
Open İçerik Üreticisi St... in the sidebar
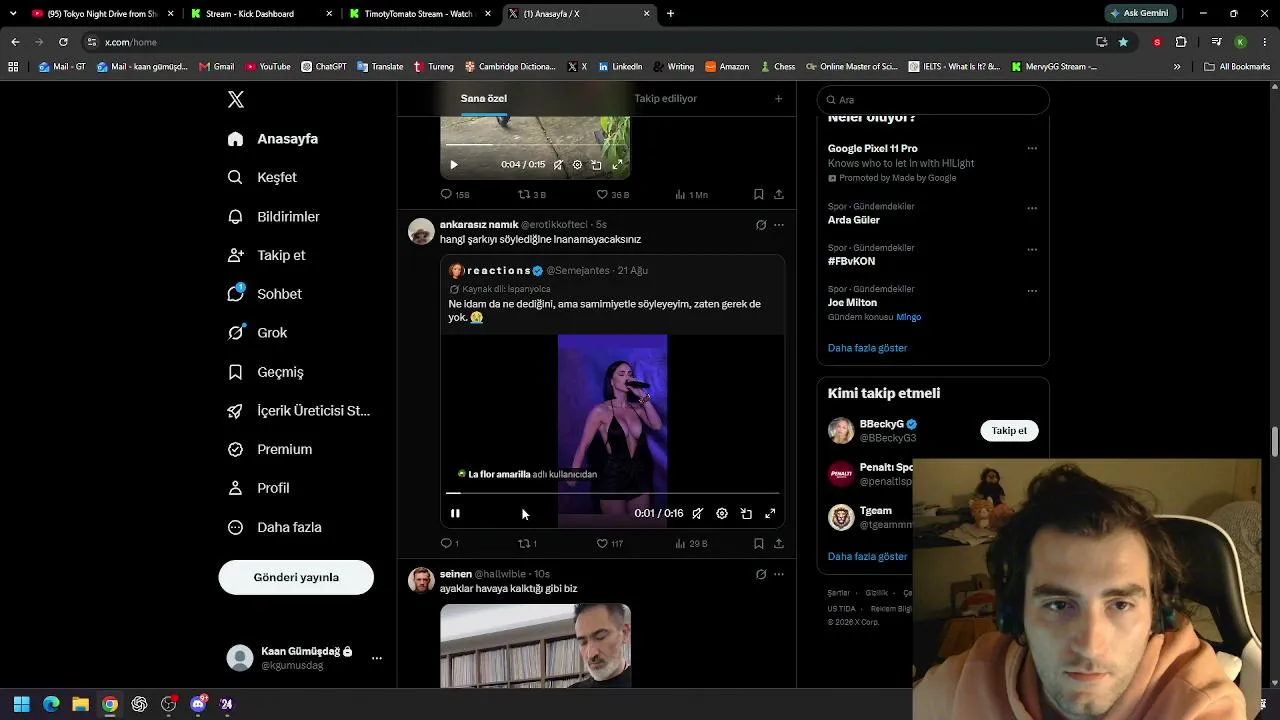coord(298,411)
